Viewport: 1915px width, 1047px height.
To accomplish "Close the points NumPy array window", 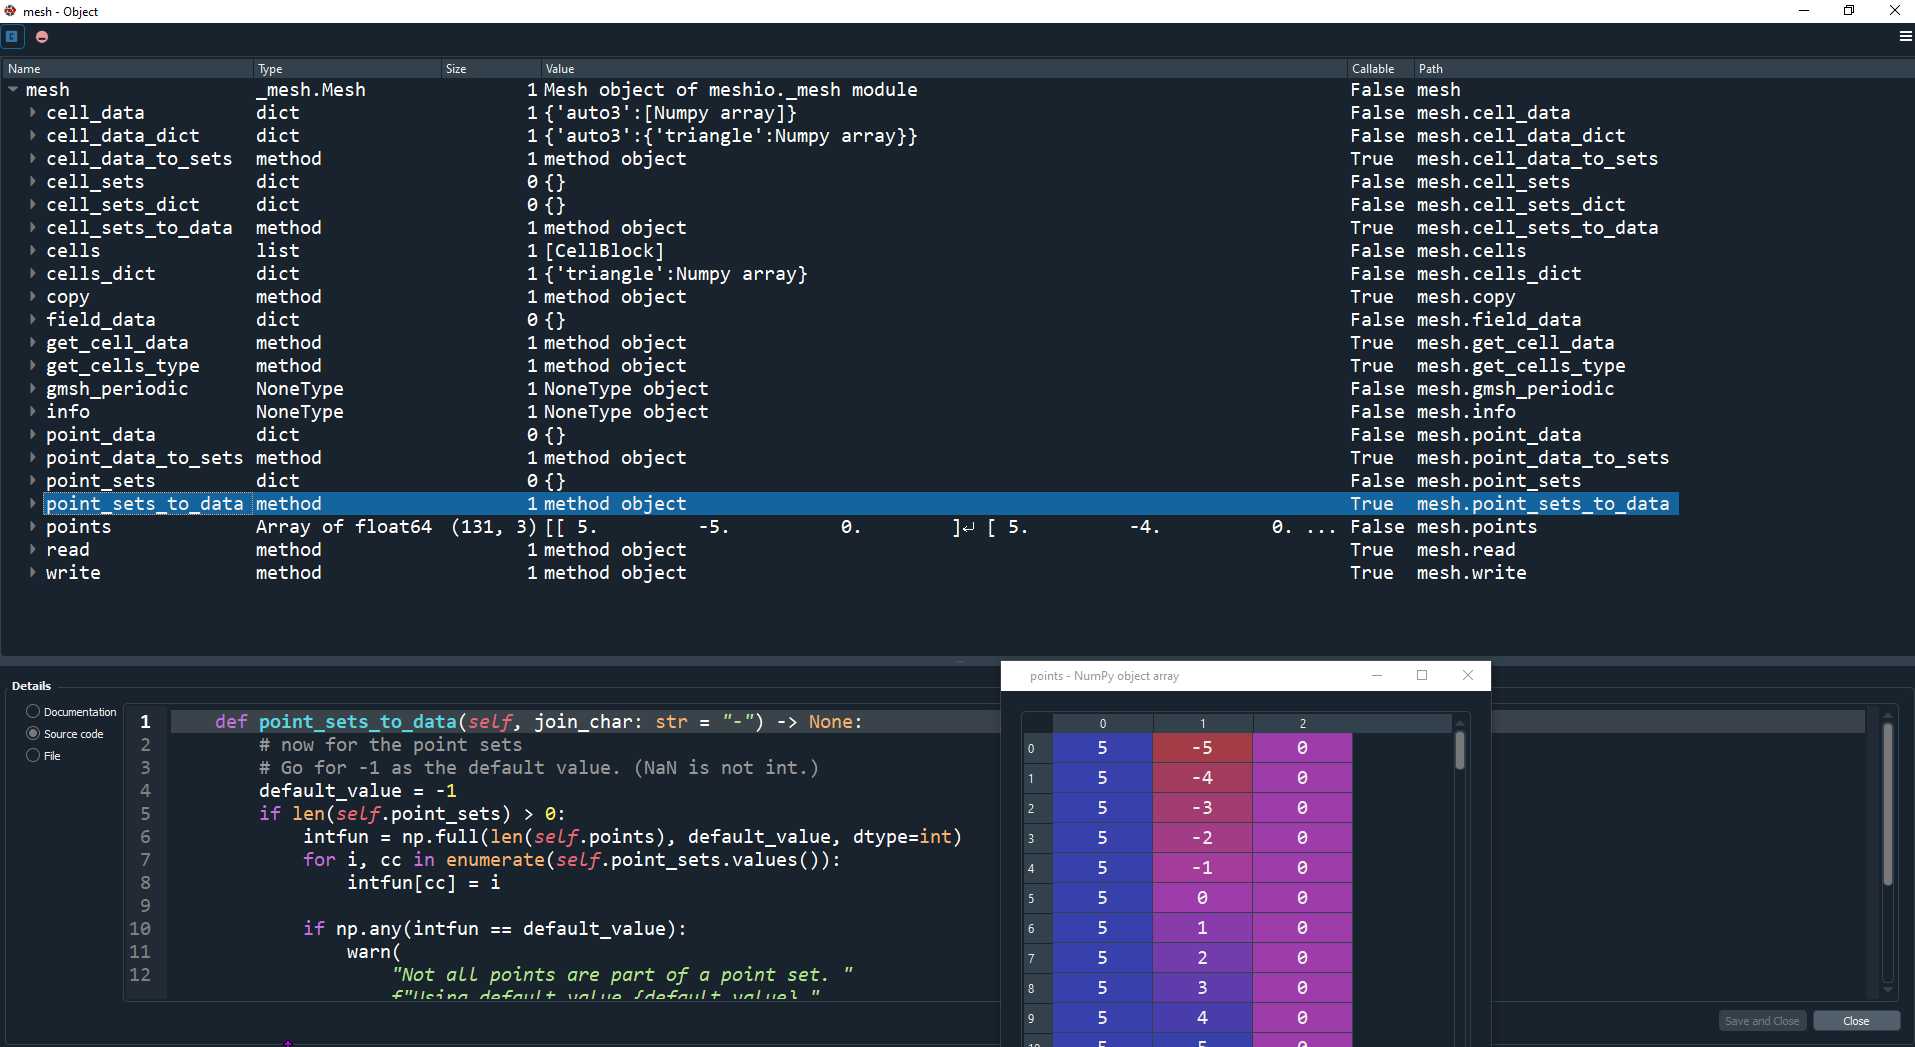I will (x=1467, y=676).
